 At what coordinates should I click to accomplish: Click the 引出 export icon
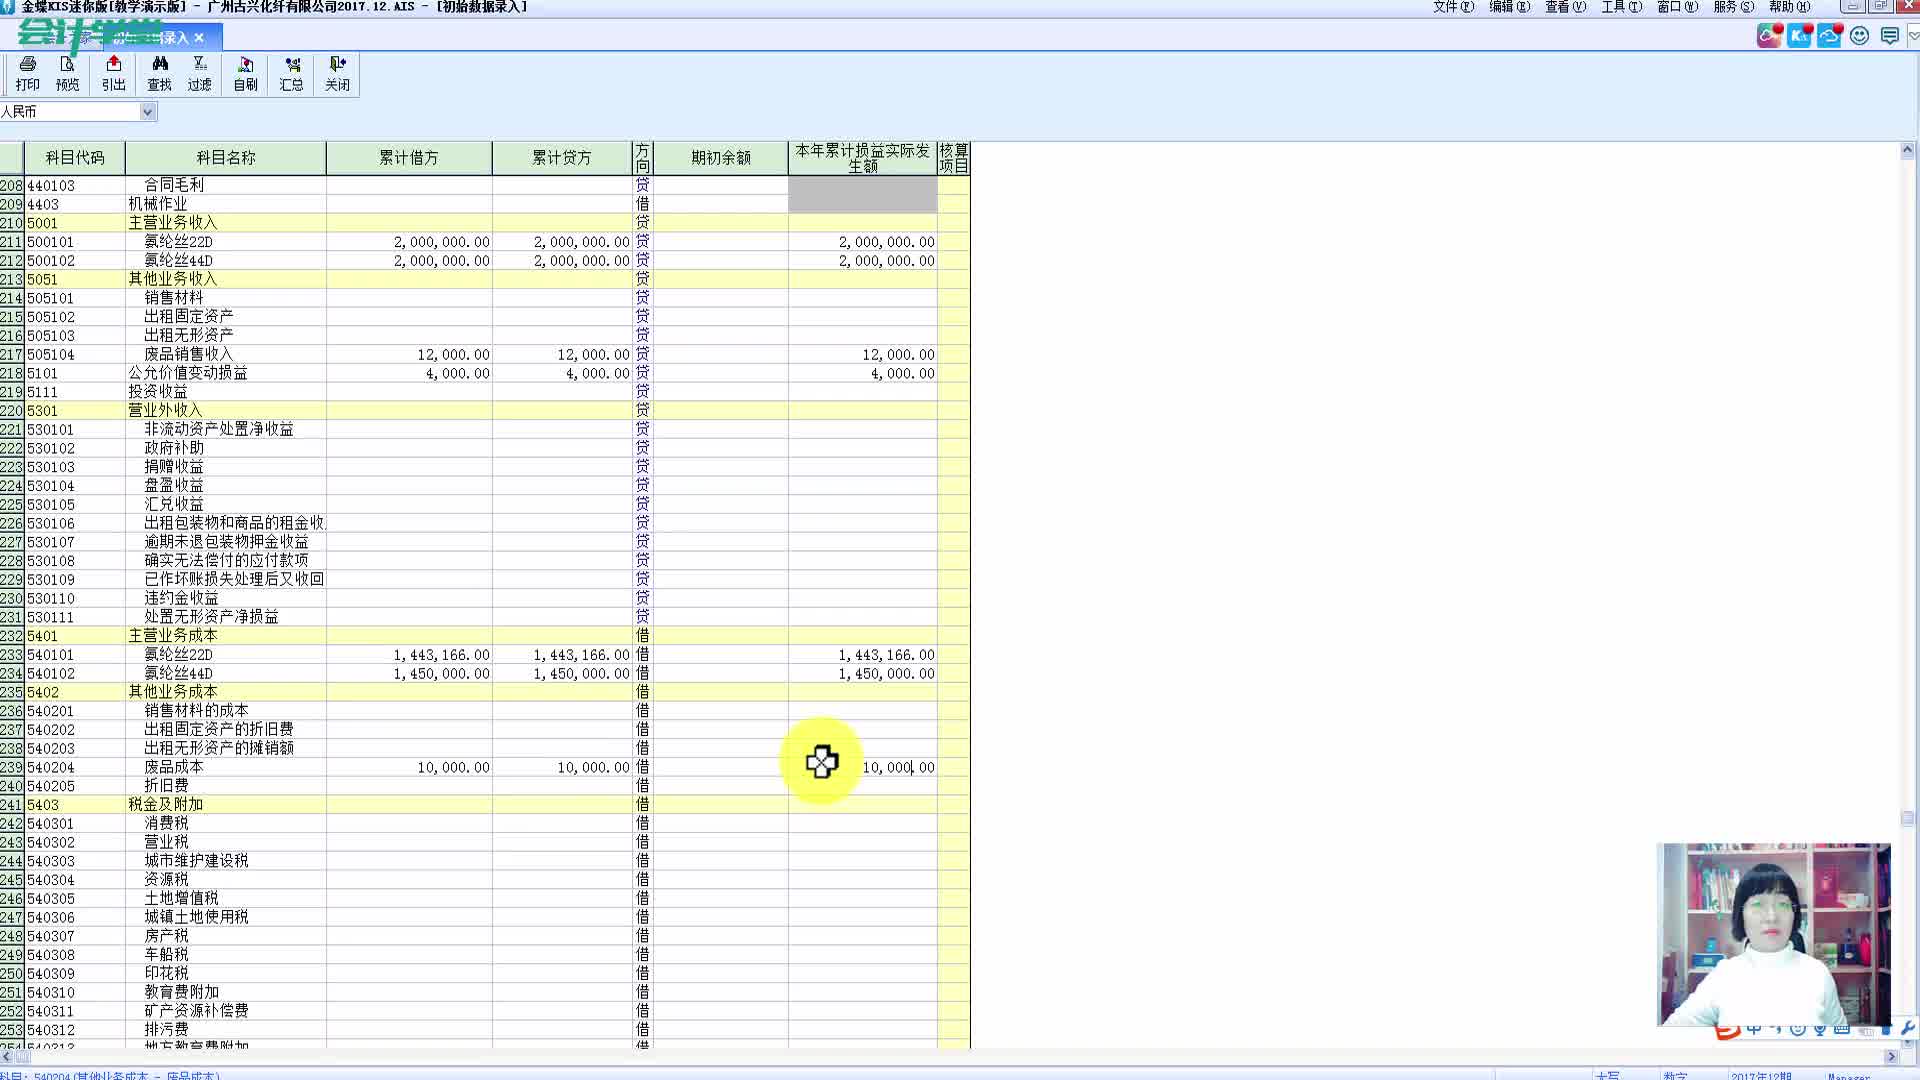pyautogui.click(x=114, y=74)
